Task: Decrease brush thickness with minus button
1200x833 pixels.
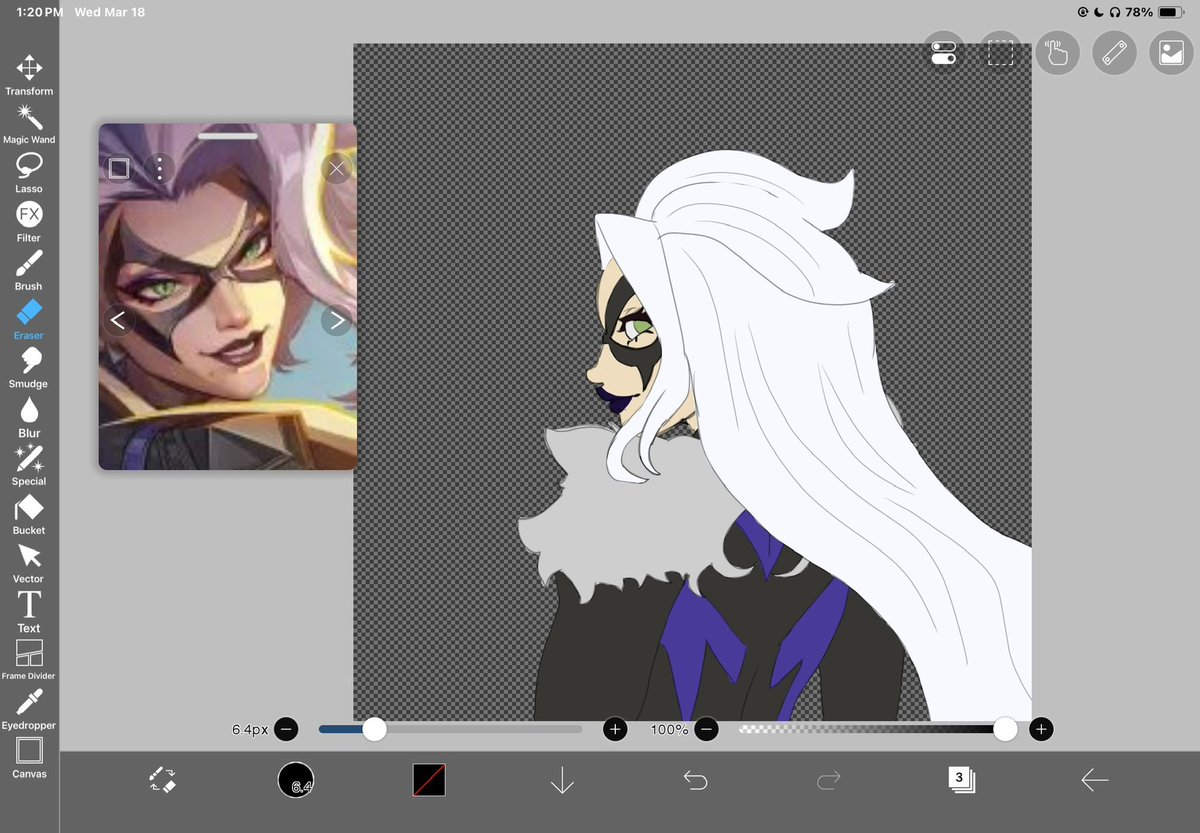Action: coord(285,730)
